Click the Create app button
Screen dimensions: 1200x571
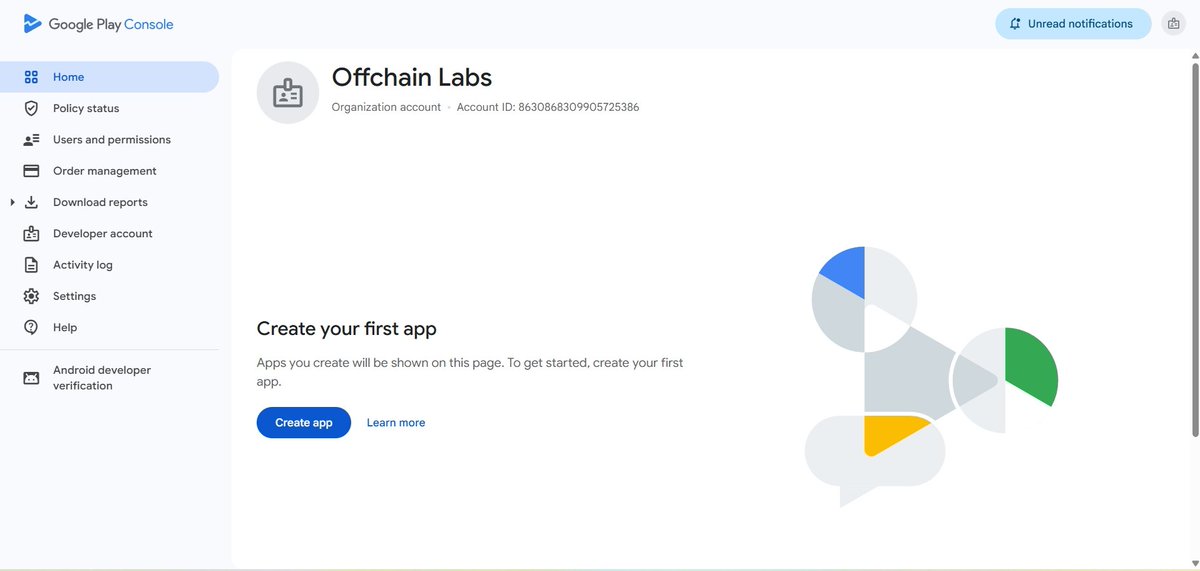(x=304, y=423)
